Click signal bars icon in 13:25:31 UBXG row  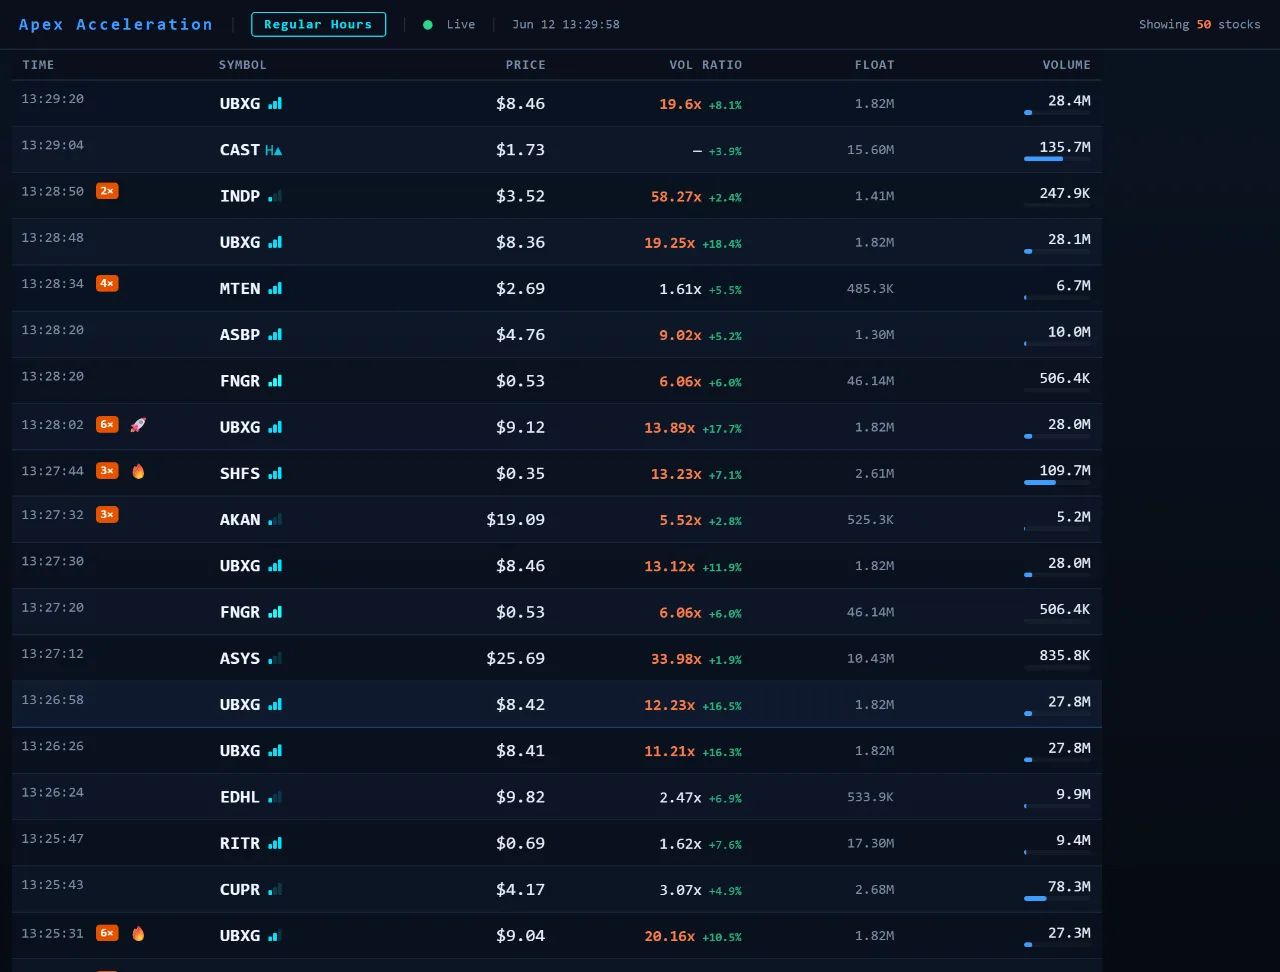click(275, 935)
